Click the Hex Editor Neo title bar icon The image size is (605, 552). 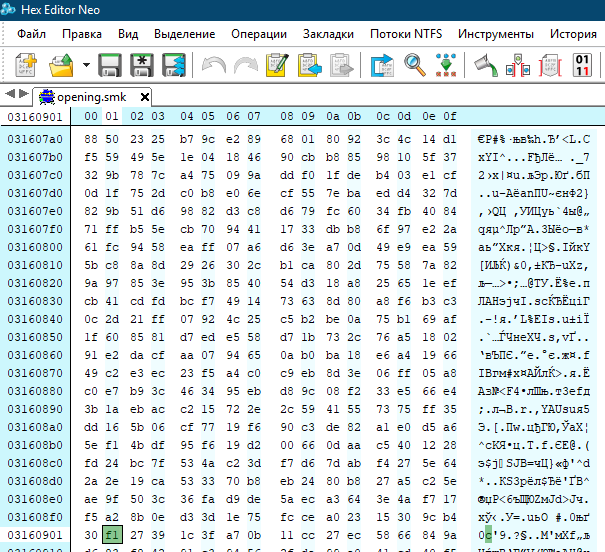tap(8, 10)
